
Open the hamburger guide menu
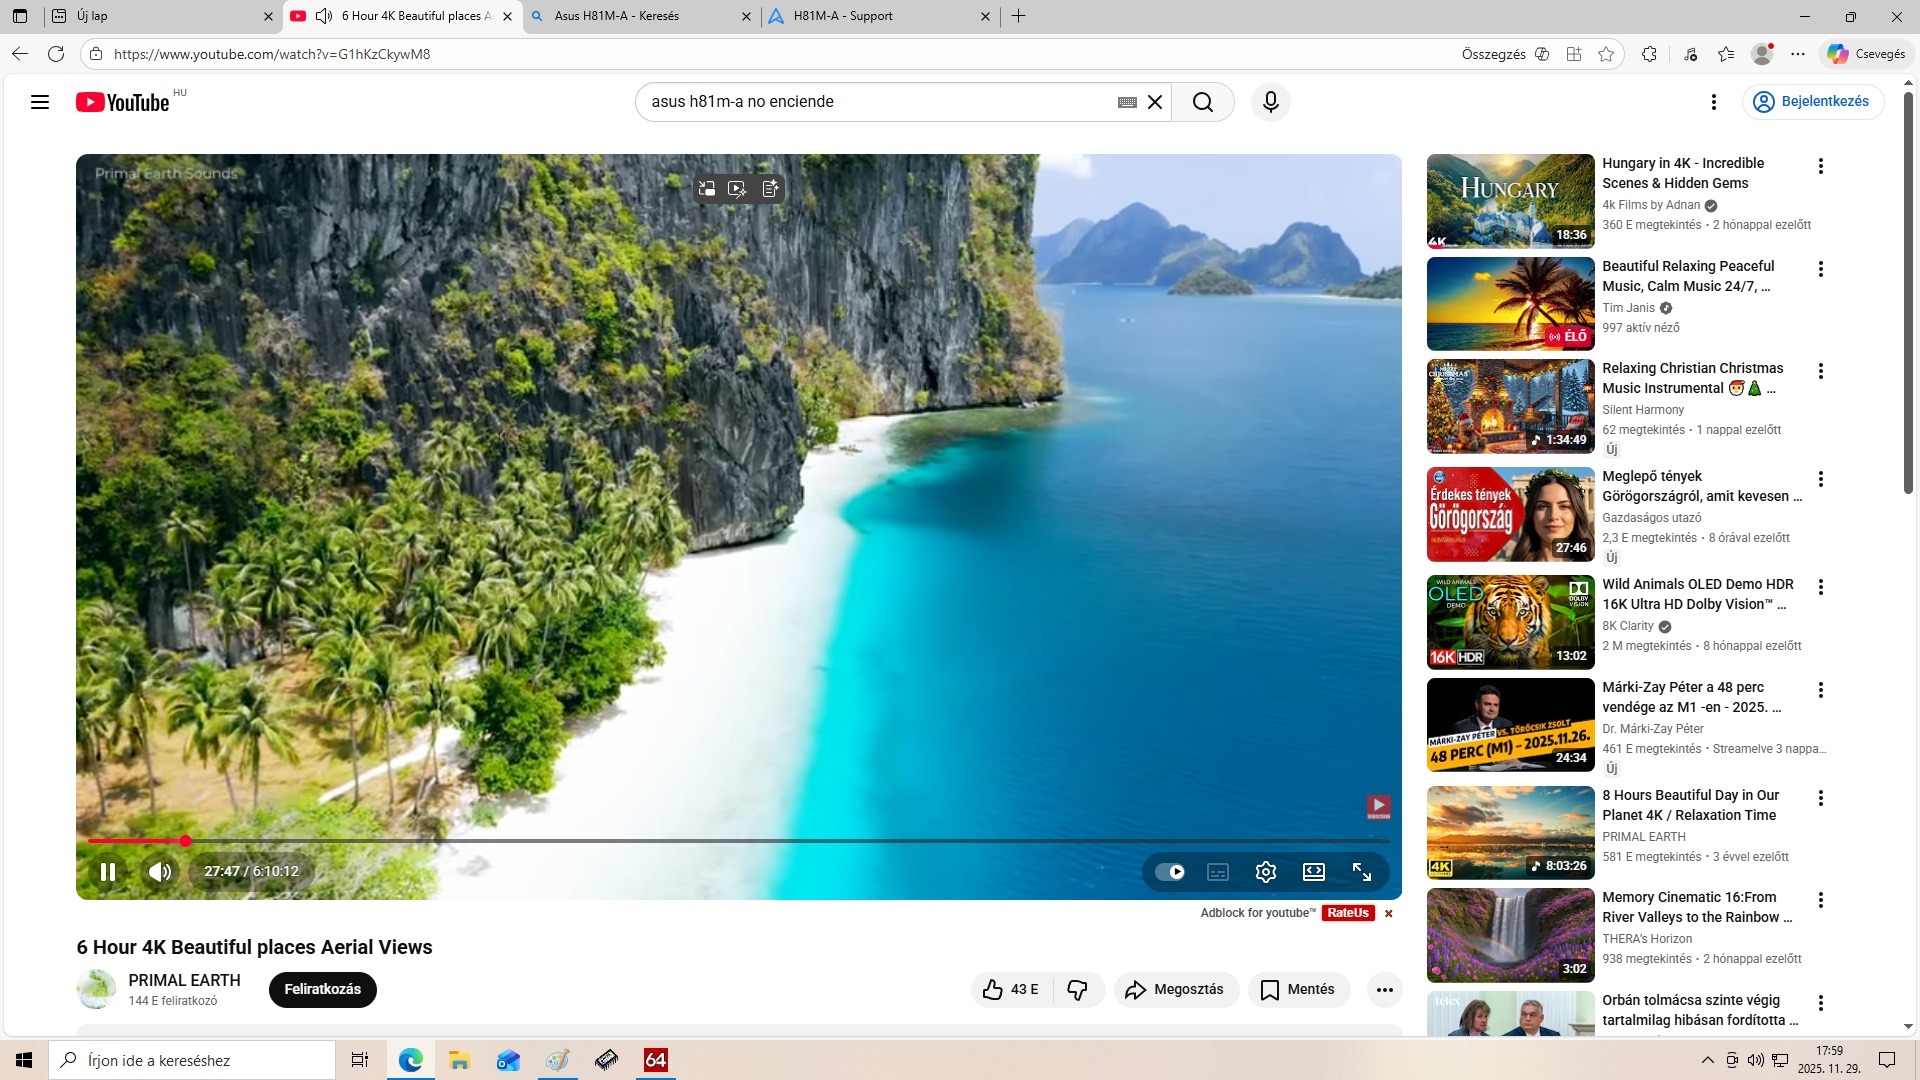(40, 102)
